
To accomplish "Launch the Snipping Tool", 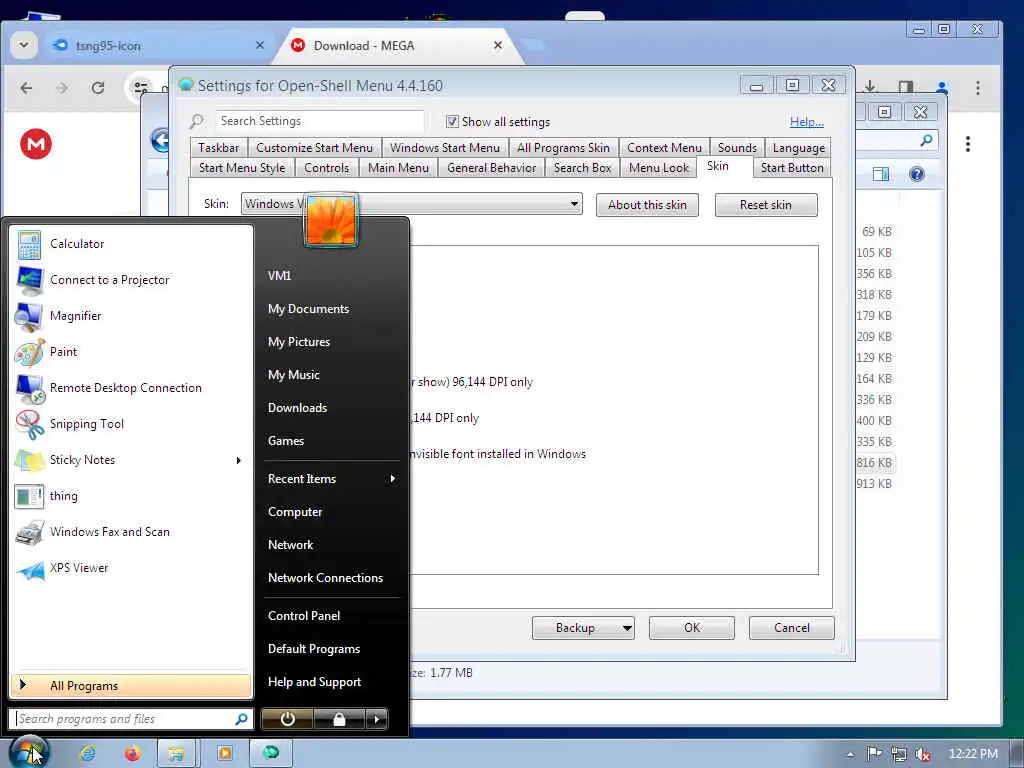I will (x=131, y=424).
